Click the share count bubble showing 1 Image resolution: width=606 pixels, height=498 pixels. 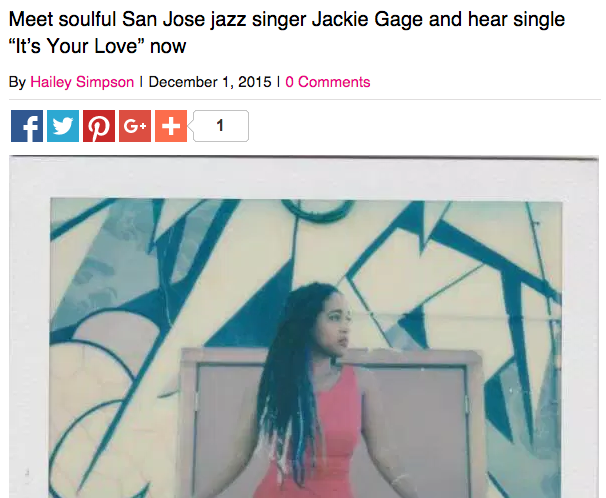pyautogui.click(x=220, y=126)
